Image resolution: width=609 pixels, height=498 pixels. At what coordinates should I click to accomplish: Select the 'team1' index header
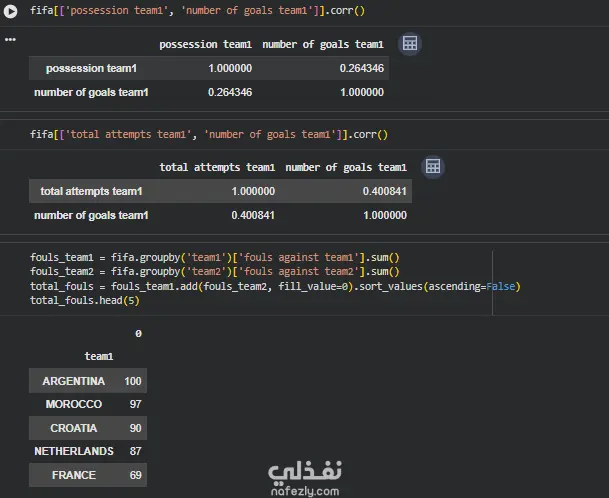point(99,356)
